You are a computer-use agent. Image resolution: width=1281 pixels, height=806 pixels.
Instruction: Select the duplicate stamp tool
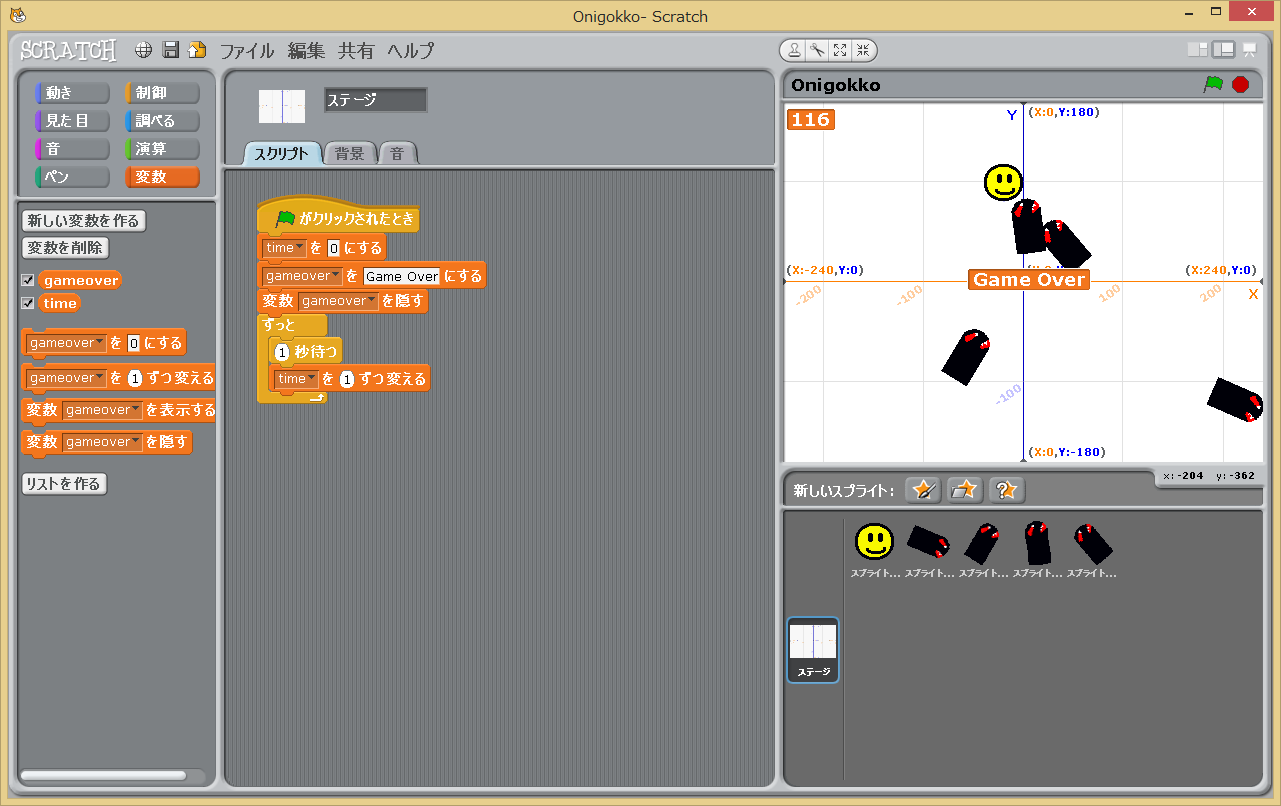tap(794, 50)
